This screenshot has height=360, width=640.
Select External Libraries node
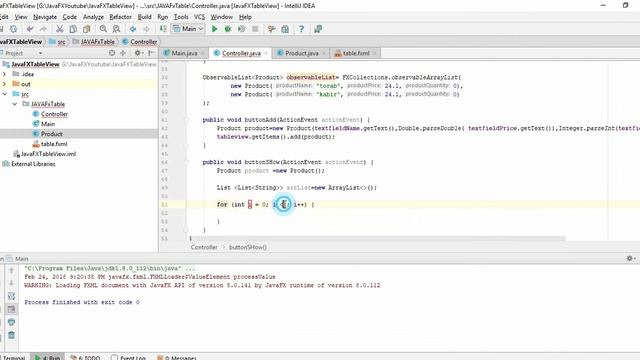pyautogui.click(x=33, y=164)
